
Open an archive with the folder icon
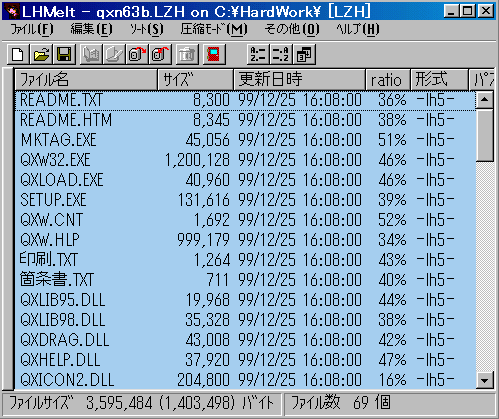pyautogui.click(x=41, y=54)
